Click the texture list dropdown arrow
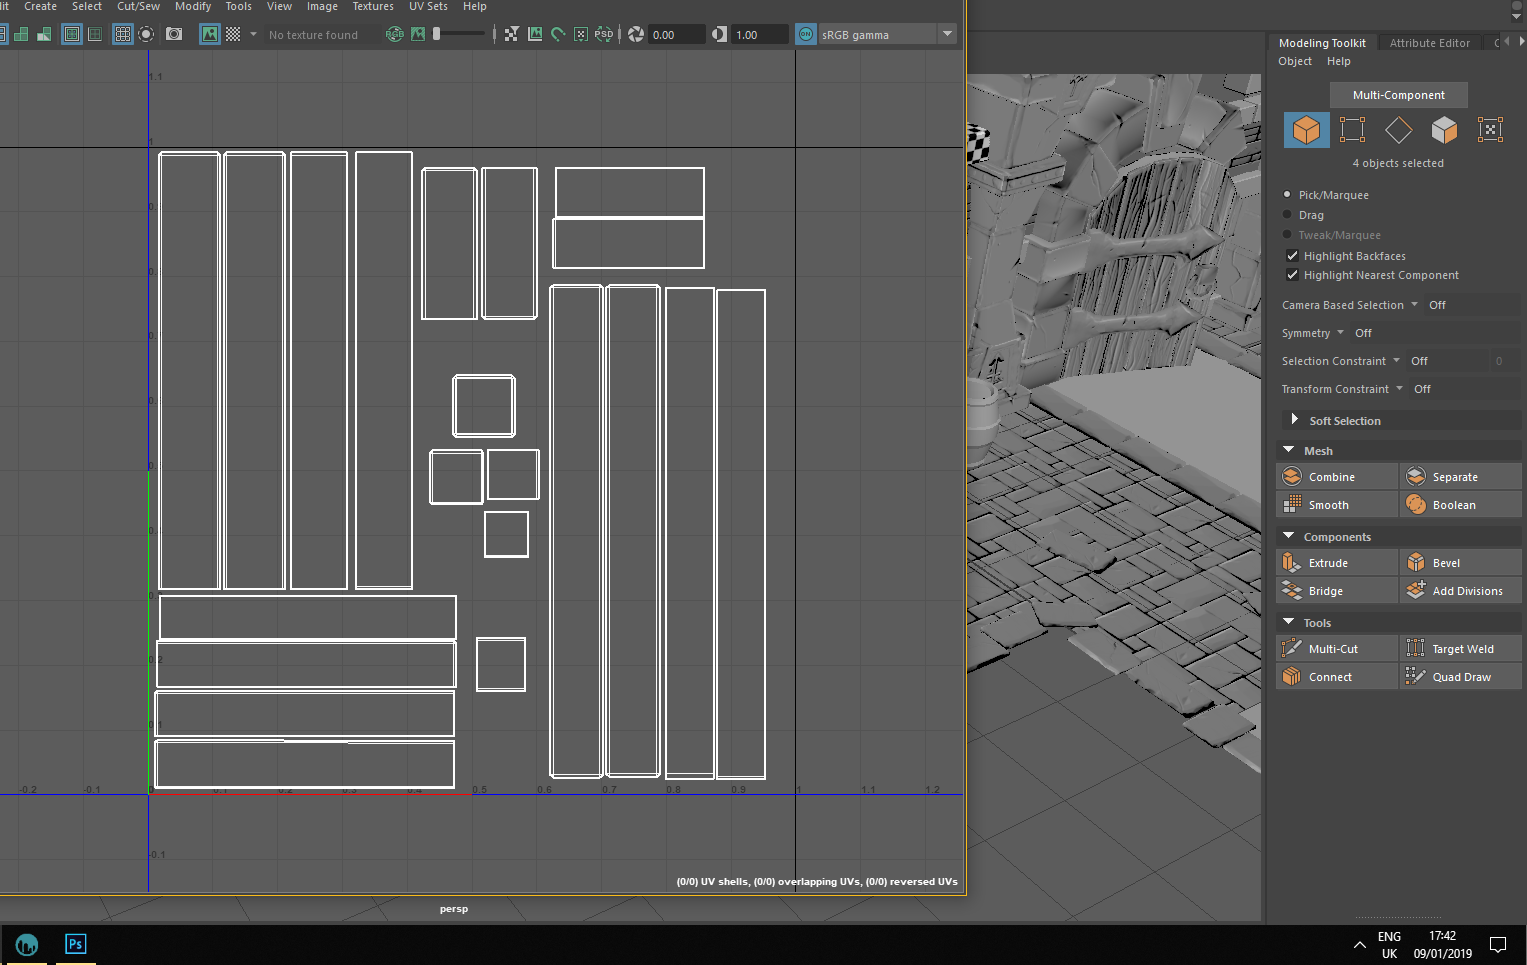1527x965 pixels. [x=253, y=34]
